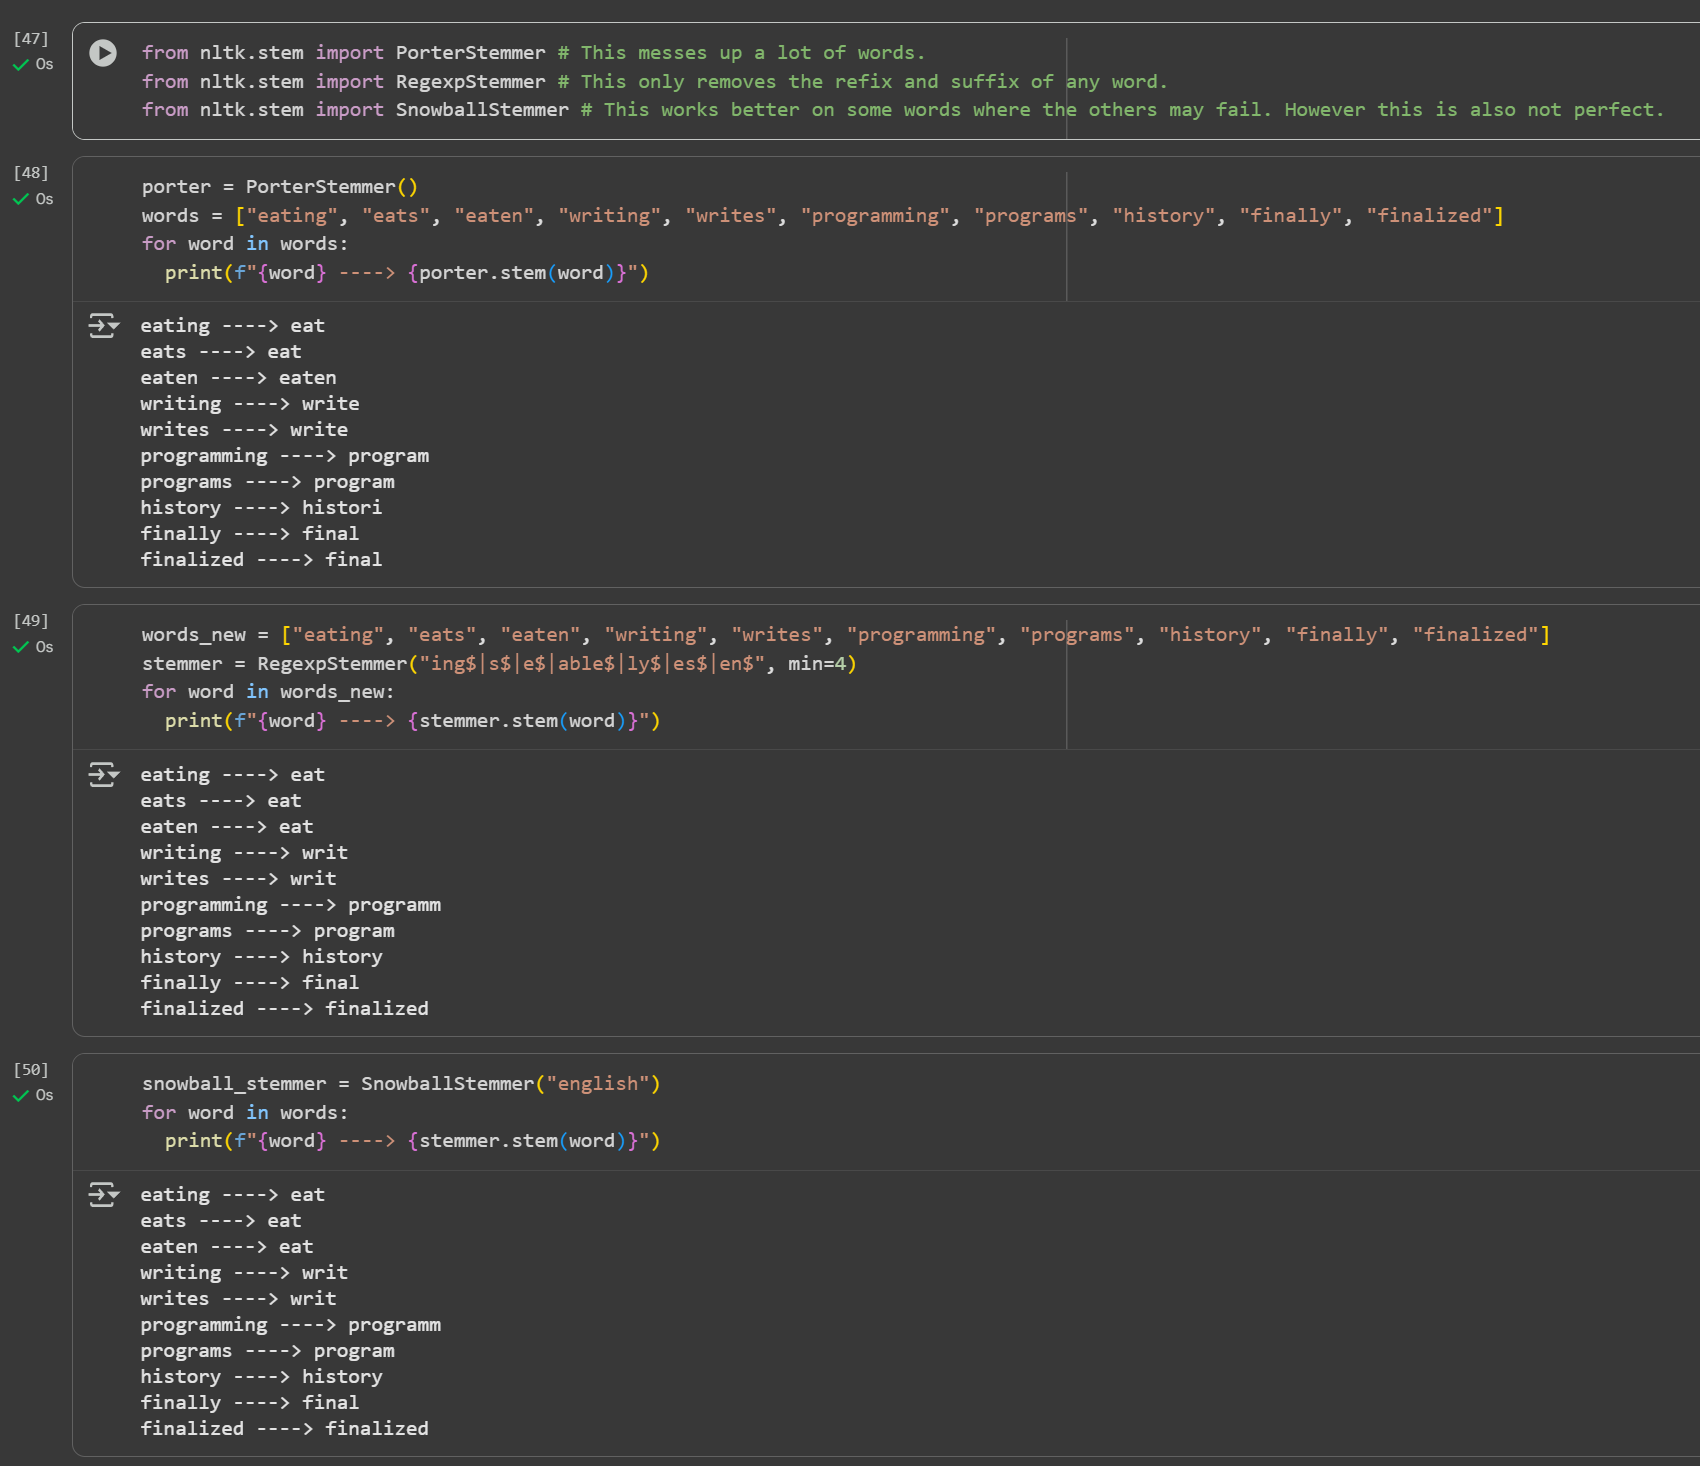Place cursor on the RegexpStemmer pattern line

498,664
